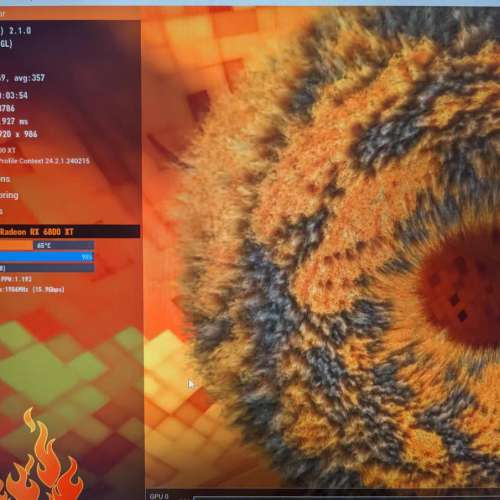Click the Profile Context 24.2.1.240215 line
This screenshot has height=500, width=500.
pyautogui.click(x=45, y=161)
